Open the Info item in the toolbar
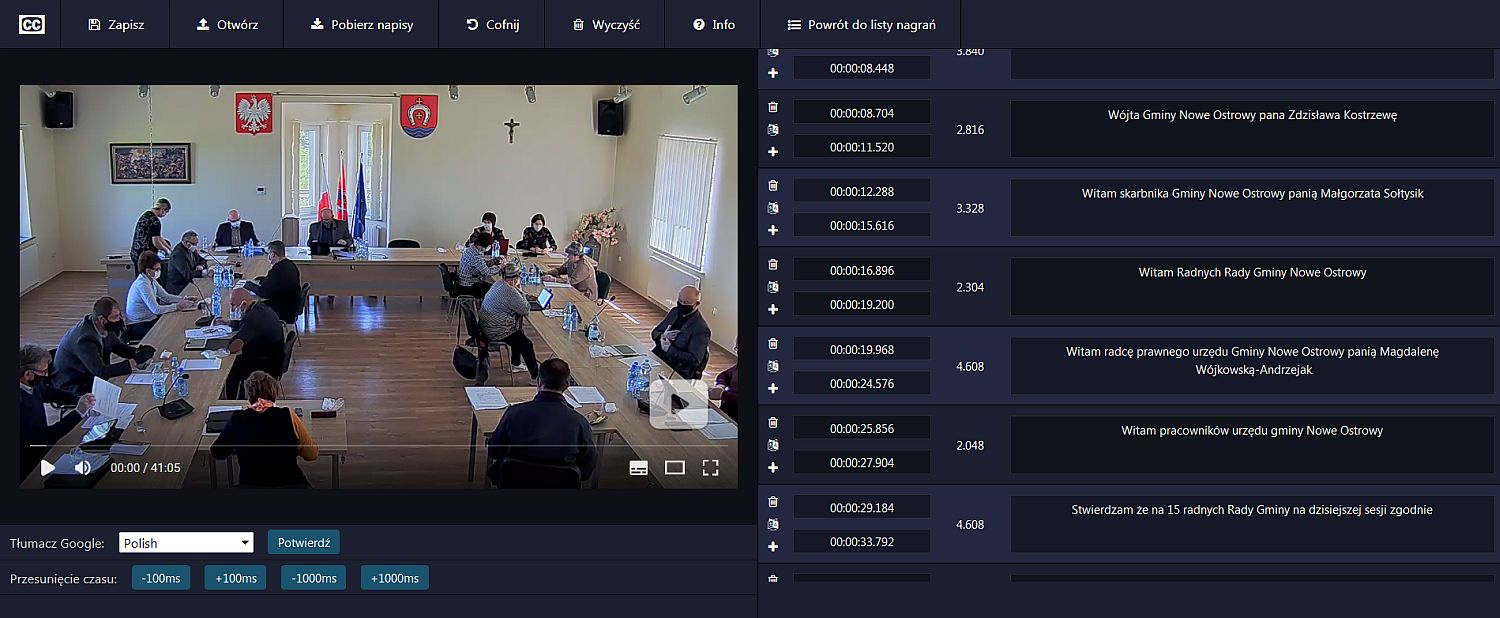Image resolution: width=1500 pixels, height=618 pixels. click(x=713, y=24)
